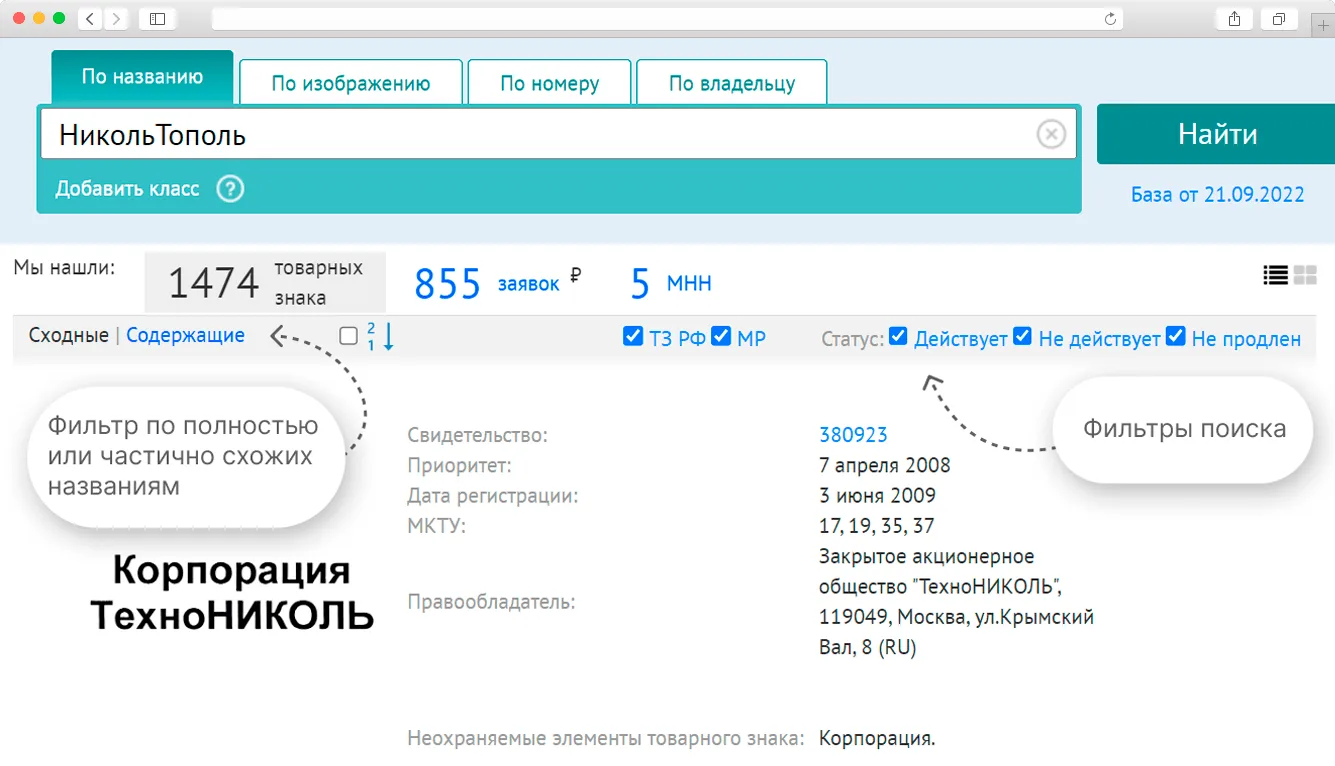Image resolution: width=1335 pixels, height=766 pixels.
Task: Click the МКТУ classes 17, 19, 35, 37
Action: 877,525
